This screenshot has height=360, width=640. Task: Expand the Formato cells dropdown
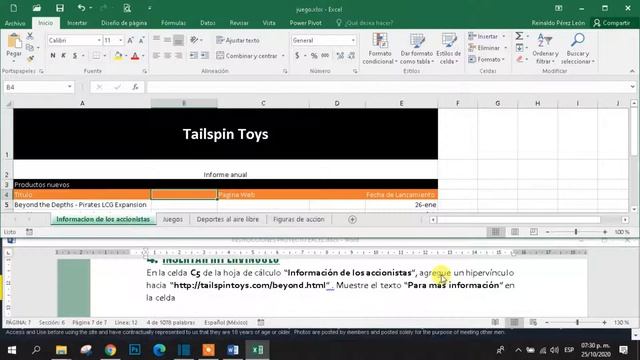503,60
